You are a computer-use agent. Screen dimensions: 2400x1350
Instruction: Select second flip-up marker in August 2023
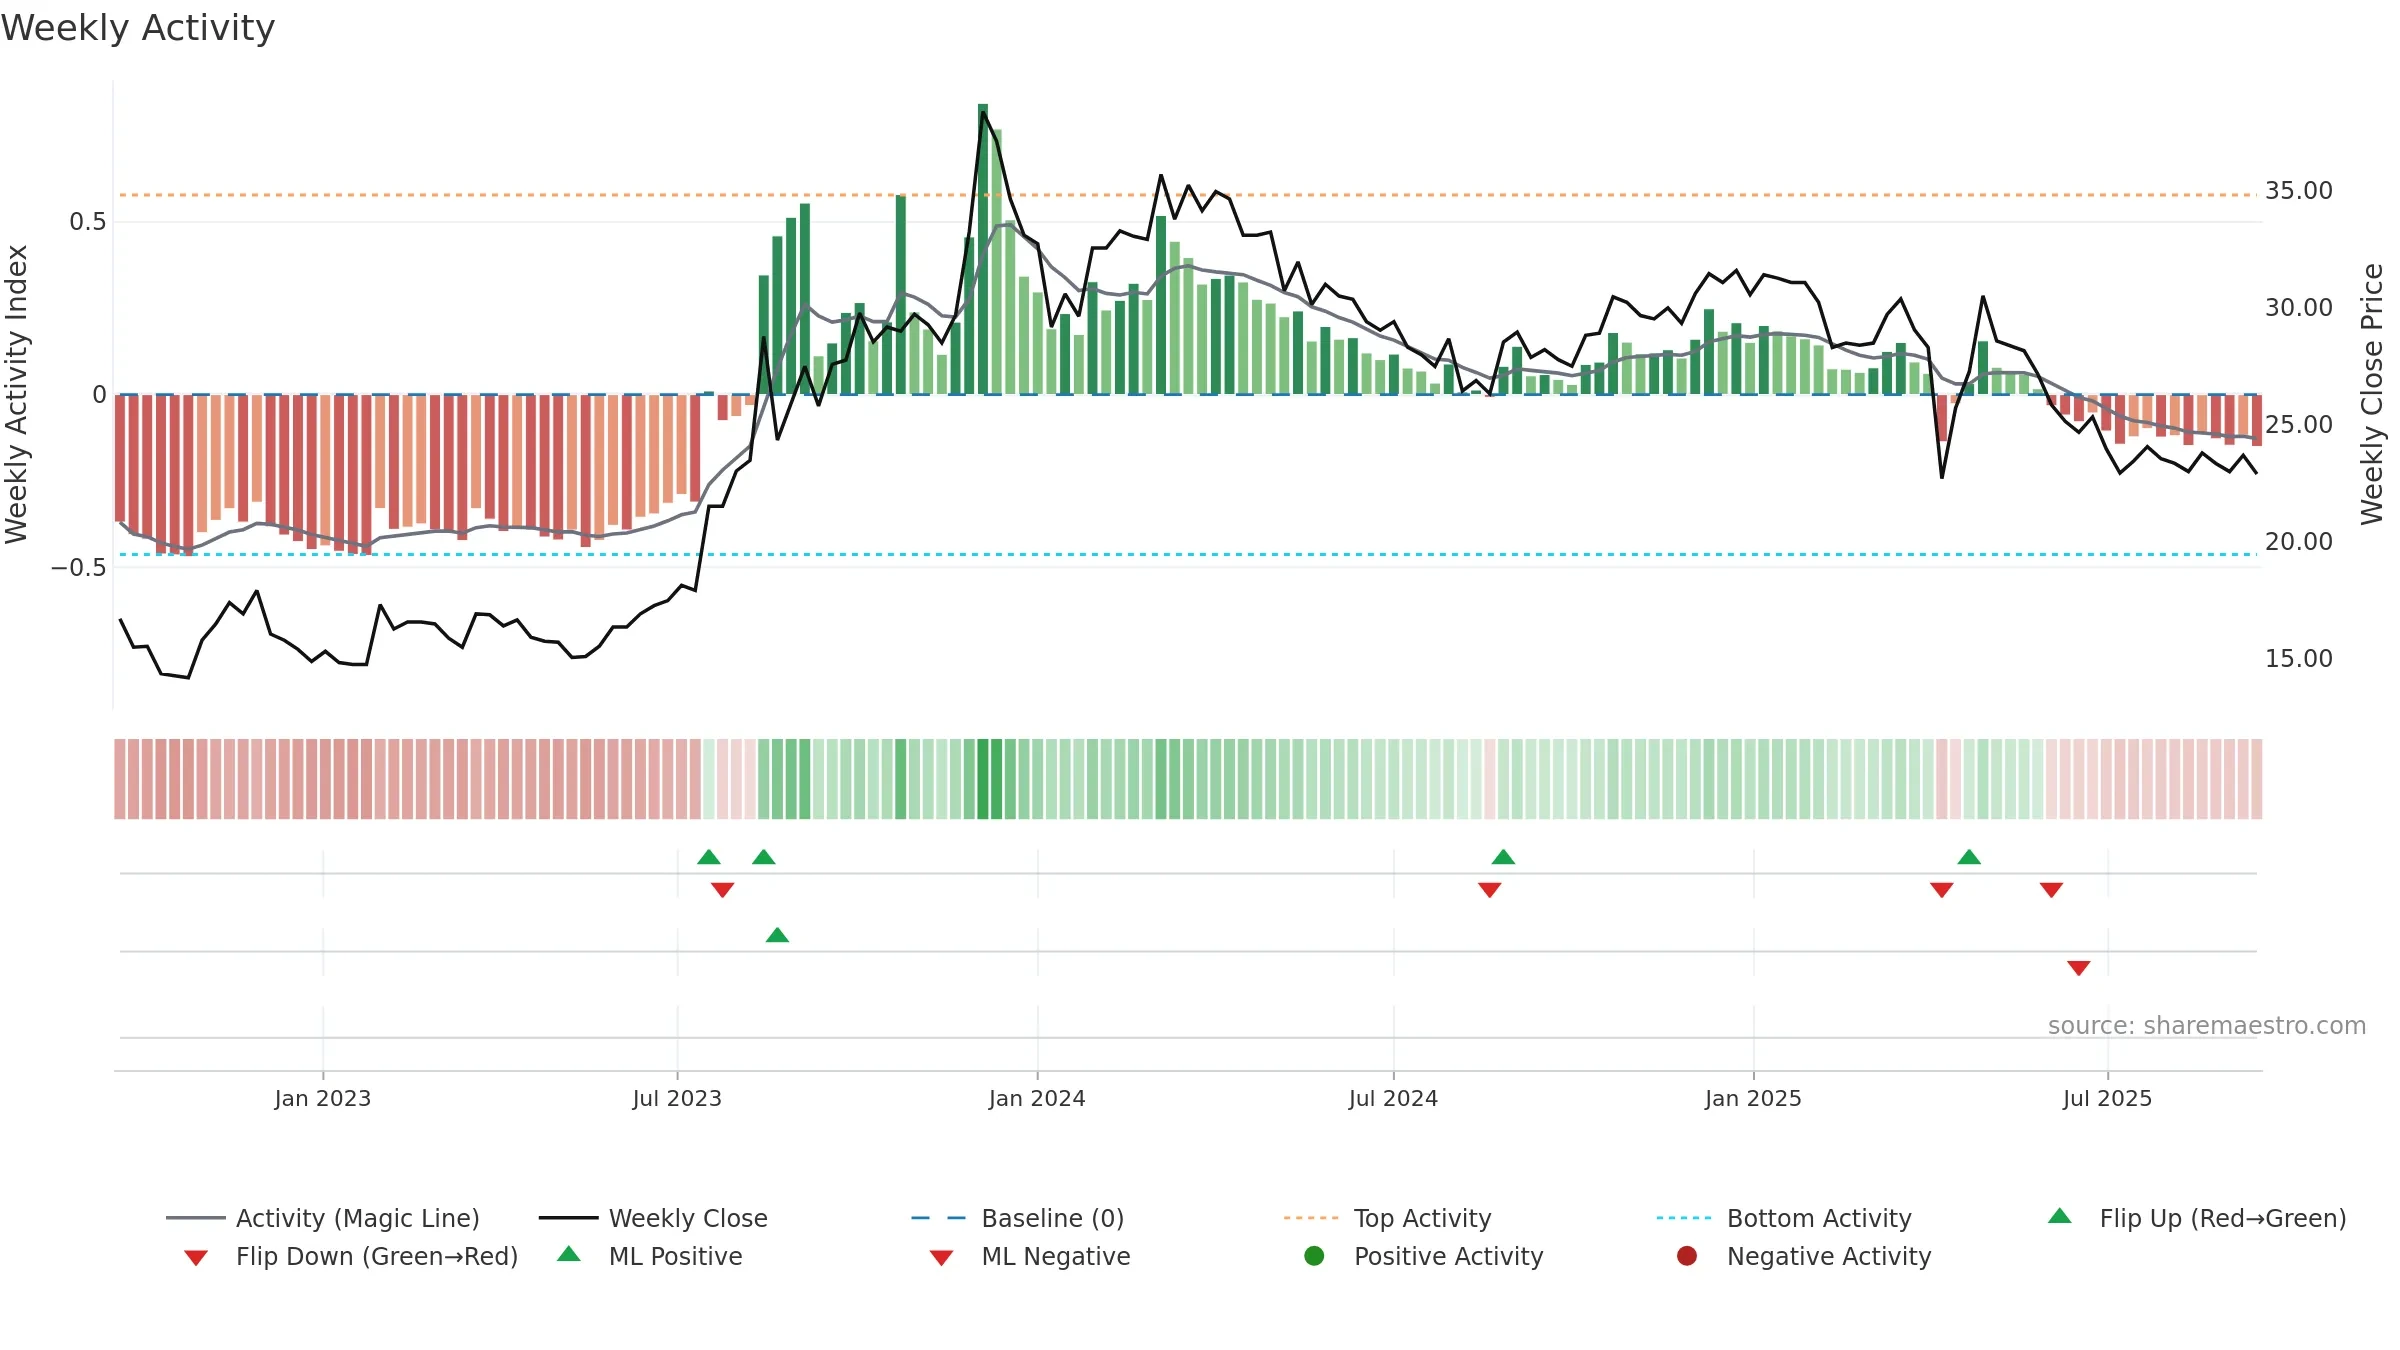pyautogui.click(x=764, y=857)
